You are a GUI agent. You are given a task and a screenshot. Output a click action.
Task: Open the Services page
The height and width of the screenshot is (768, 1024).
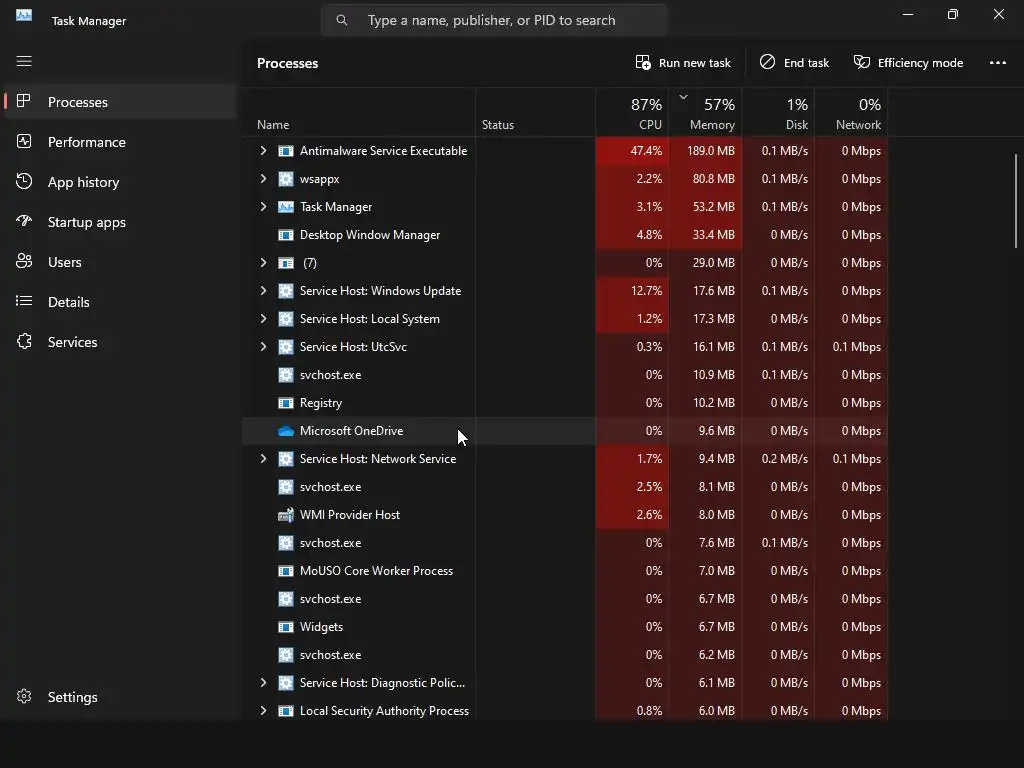pyautogui.click(x=120, y=342)
